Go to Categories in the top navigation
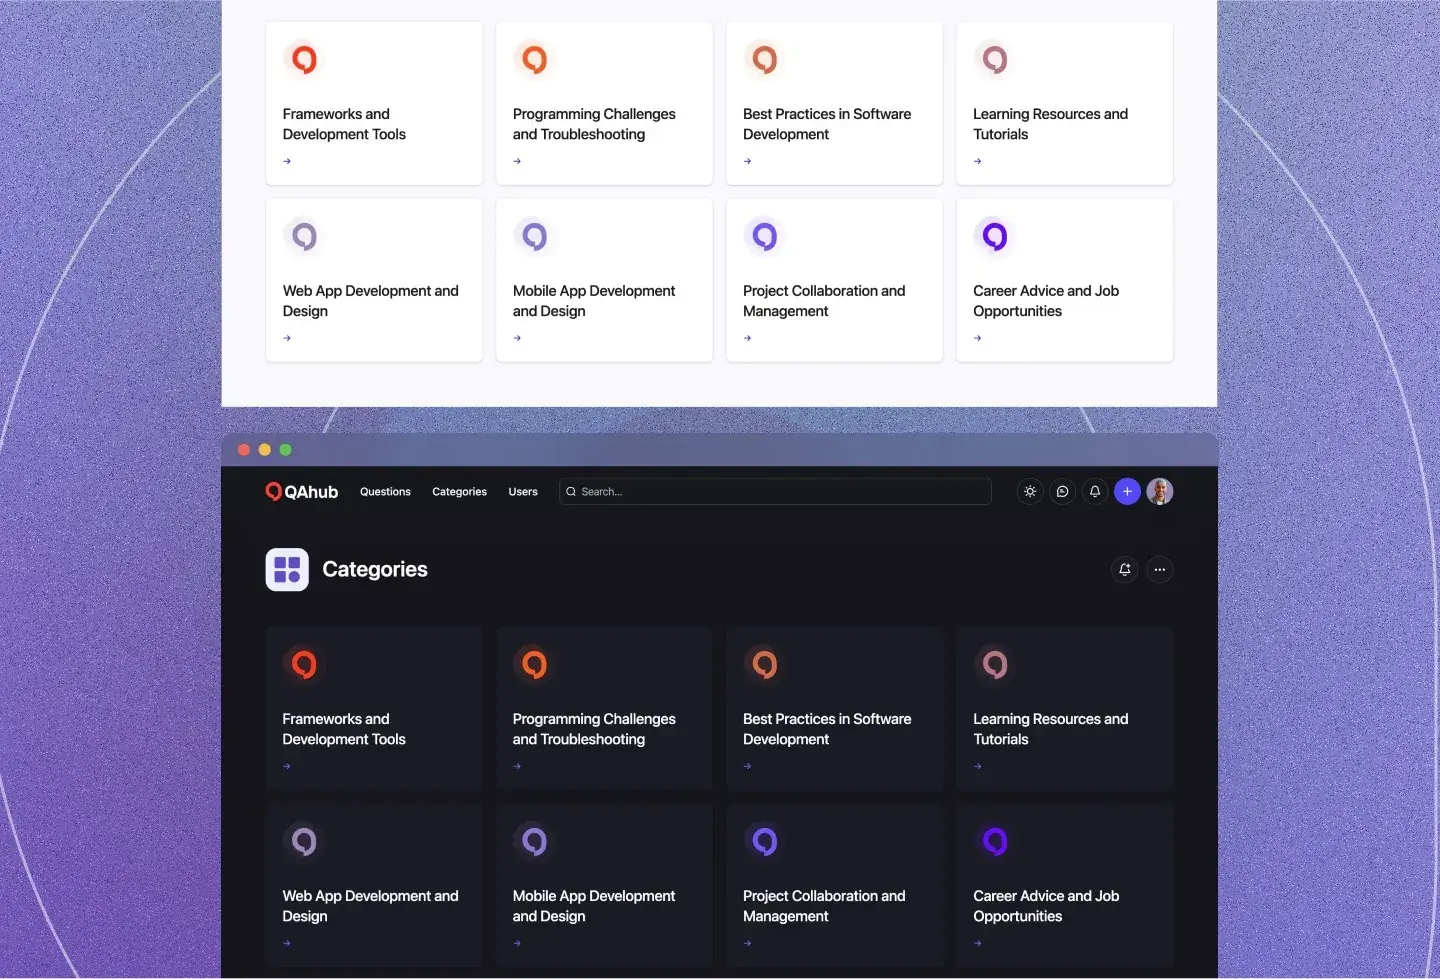 (x=459, y=492)
